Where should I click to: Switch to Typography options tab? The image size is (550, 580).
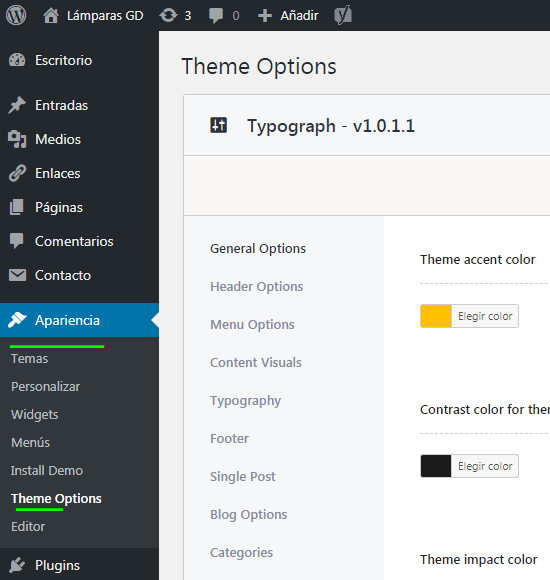246,401
